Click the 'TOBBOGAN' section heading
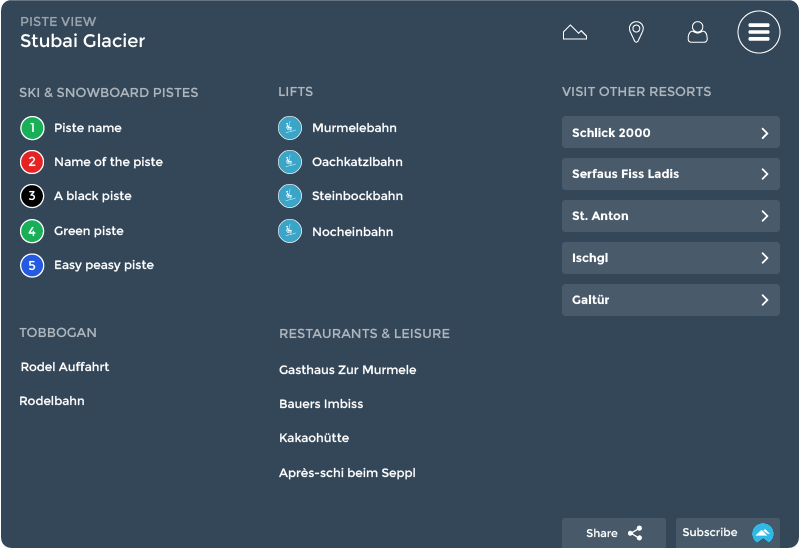The height and width of the screenshot is (548, 800). coord(58,333)
